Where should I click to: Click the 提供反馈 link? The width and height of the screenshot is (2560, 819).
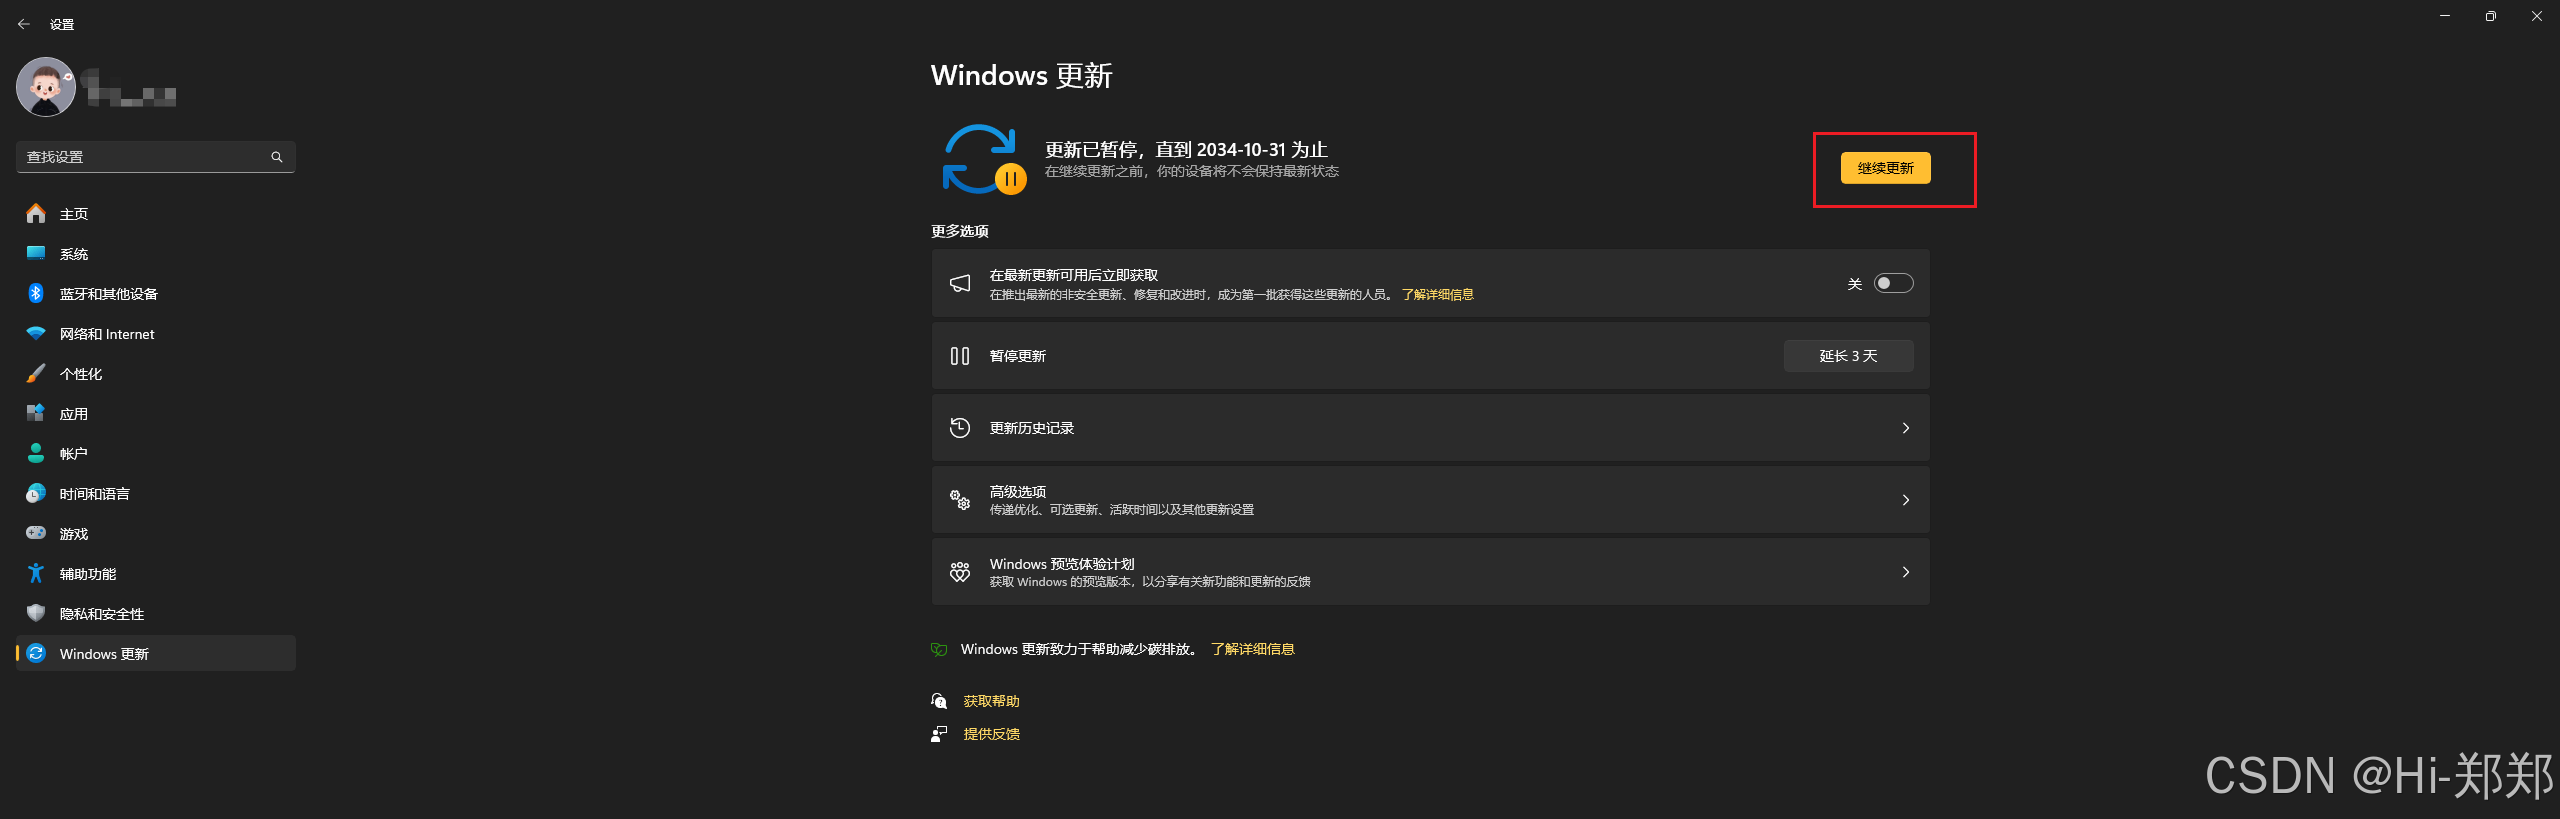991,735
